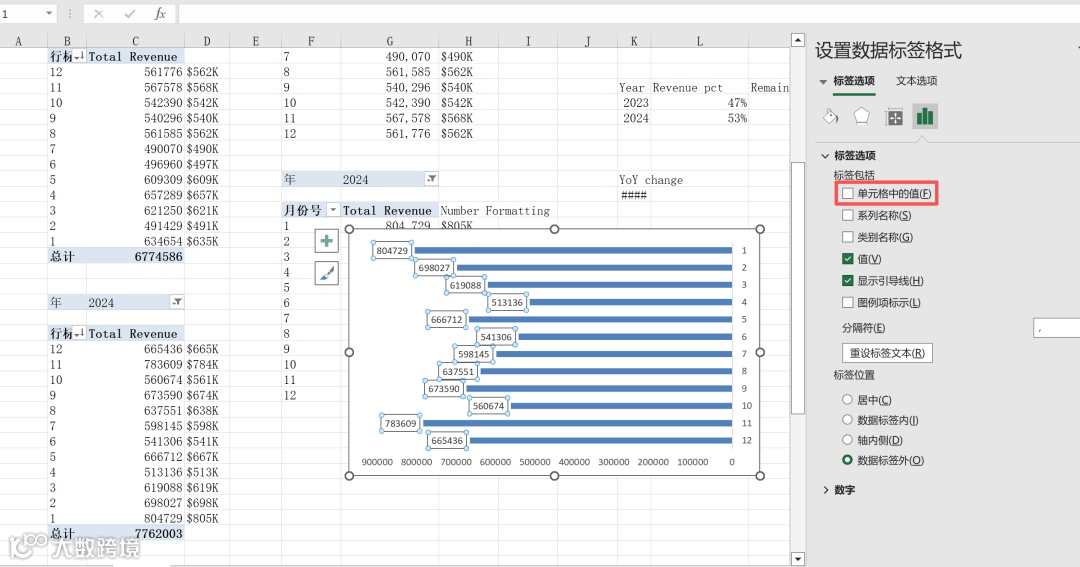1080x567 pixels.
Task: Click cell with total 6774586
Action: click(135, 256)
